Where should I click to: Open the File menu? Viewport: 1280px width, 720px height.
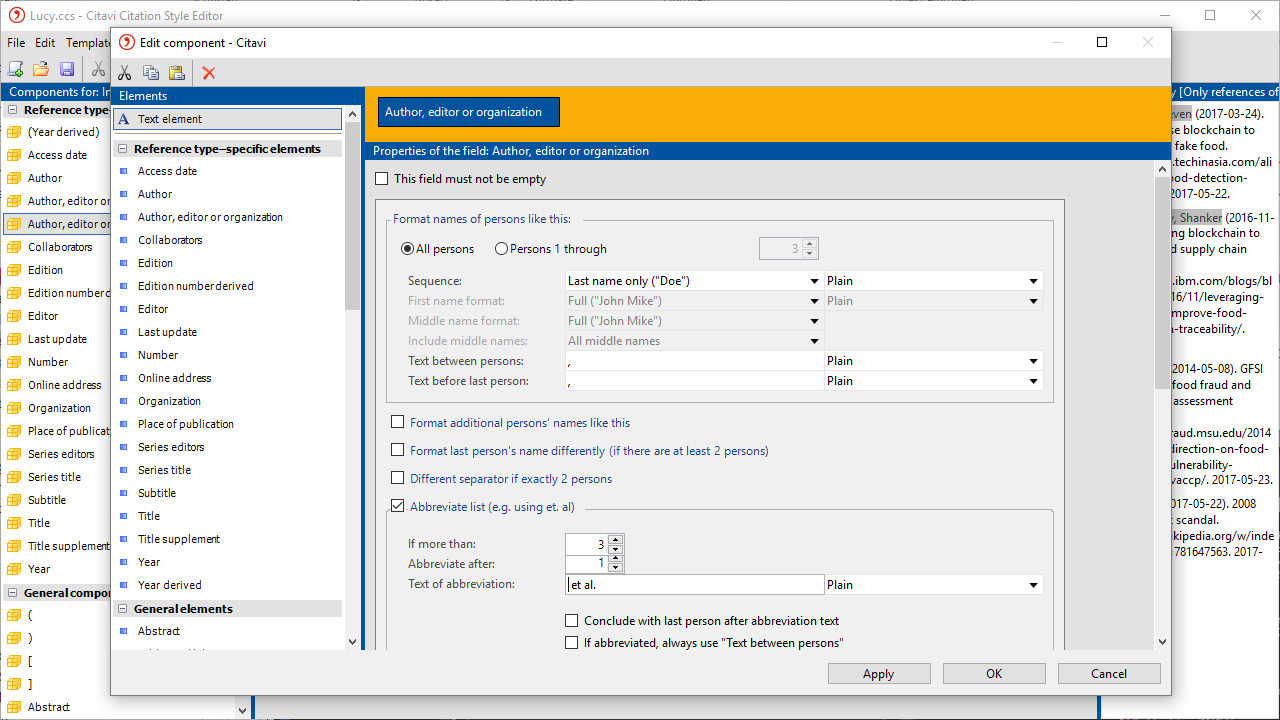(16, 43)
